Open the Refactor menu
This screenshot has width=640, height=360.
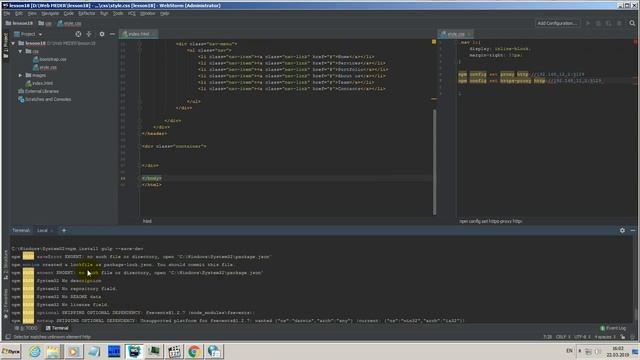click(x=87, y=13)
